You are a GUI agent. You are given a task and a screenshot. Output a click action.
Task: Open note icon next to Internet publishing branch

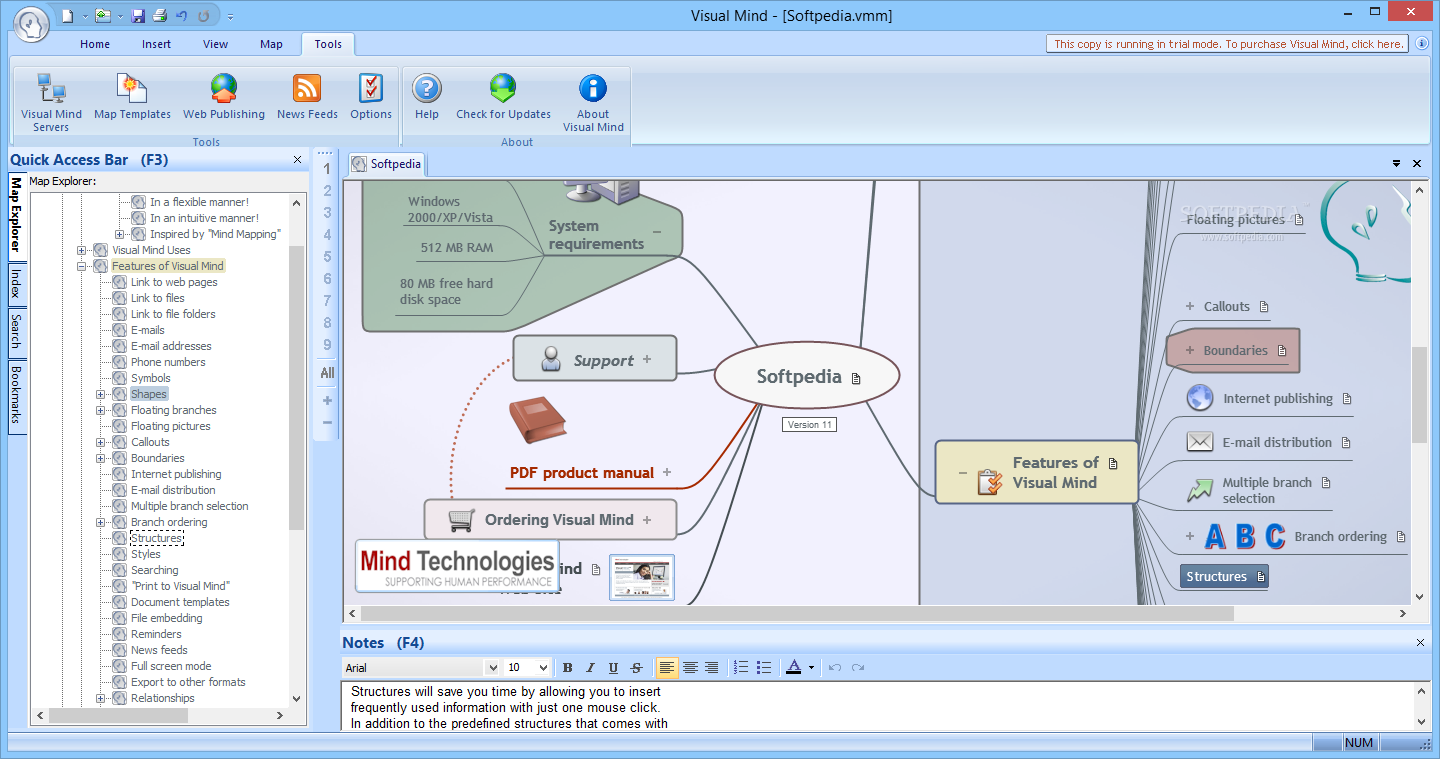click(1347, 398)
